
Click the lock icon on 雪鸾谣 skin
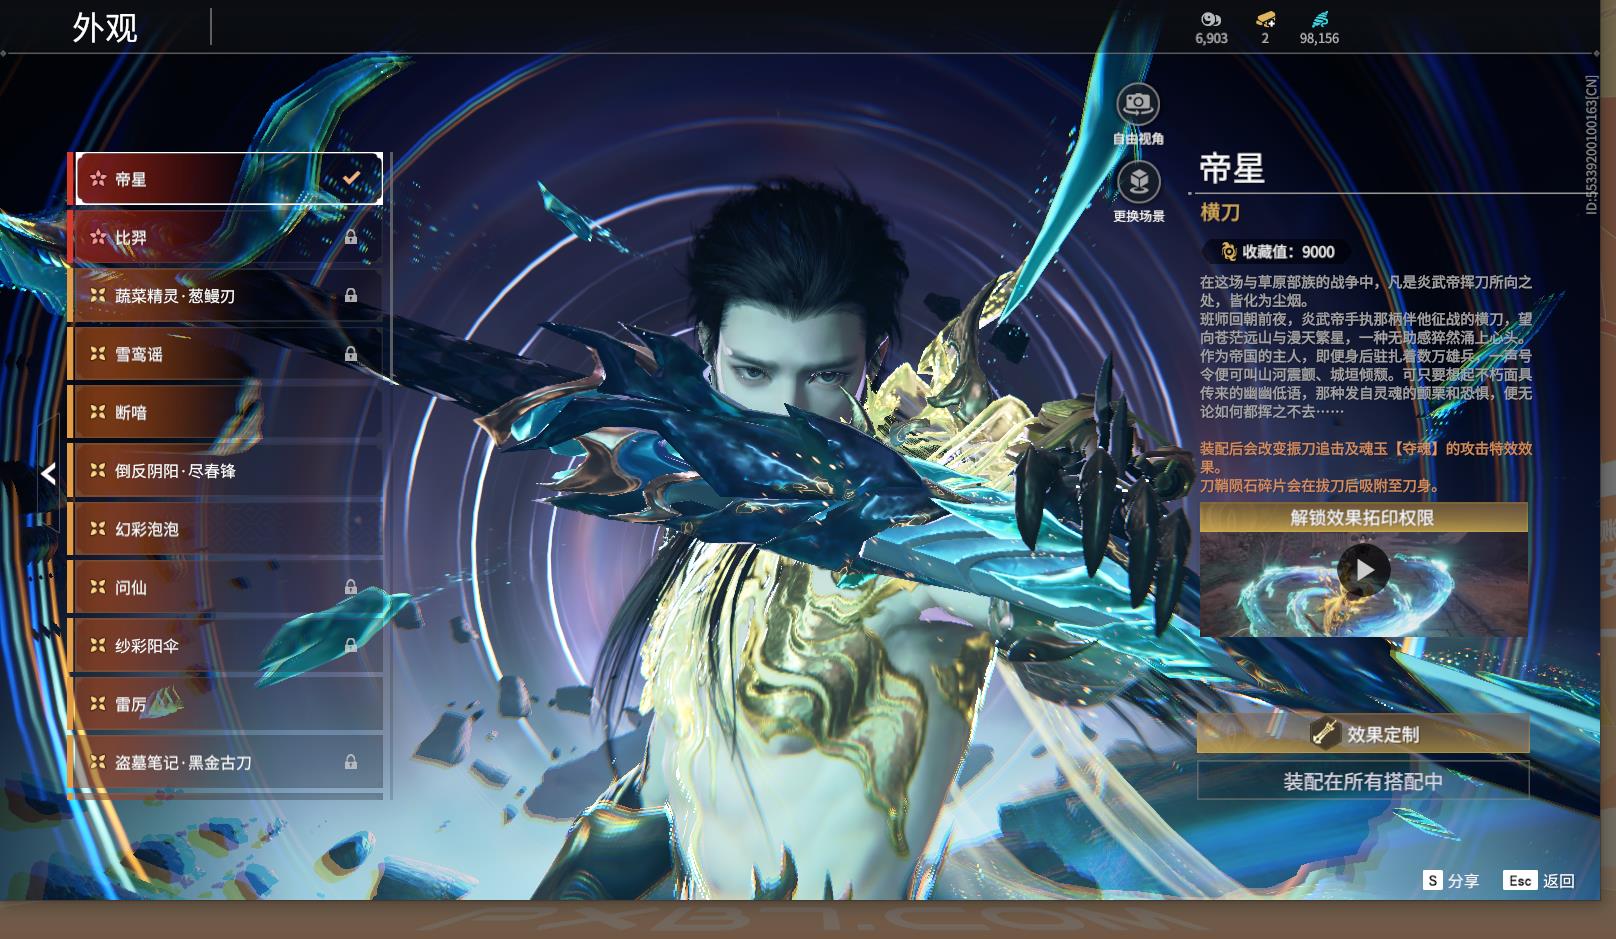[351, 354]
